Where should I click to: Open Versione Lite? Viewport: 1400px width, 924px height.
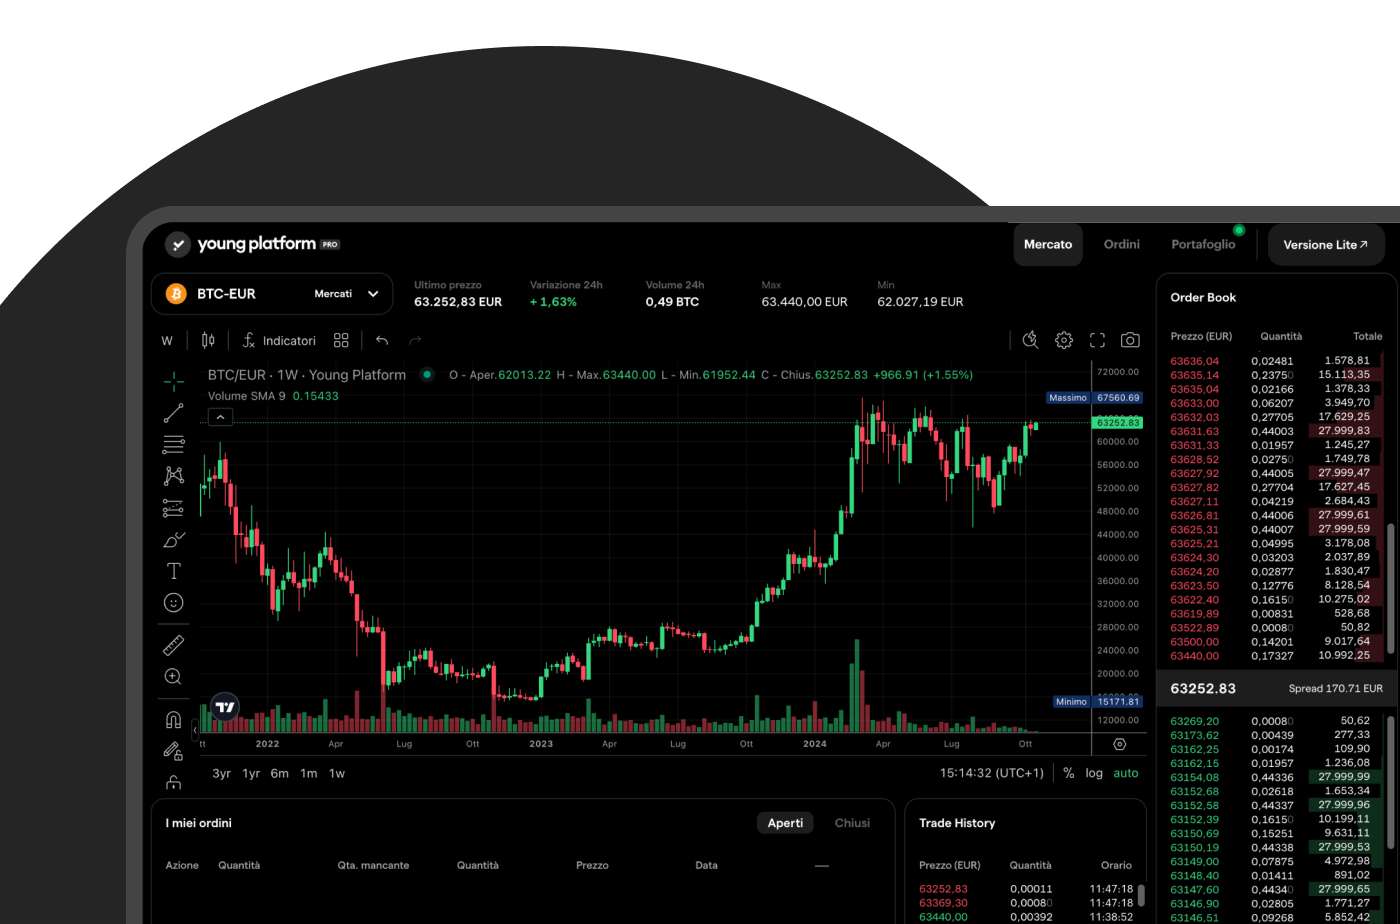point(1326,244)
